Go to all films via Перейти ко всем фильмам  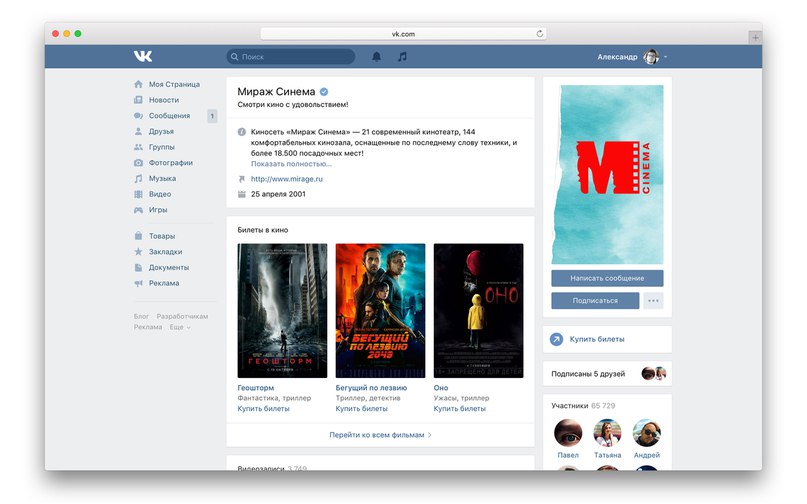(380, 435)
